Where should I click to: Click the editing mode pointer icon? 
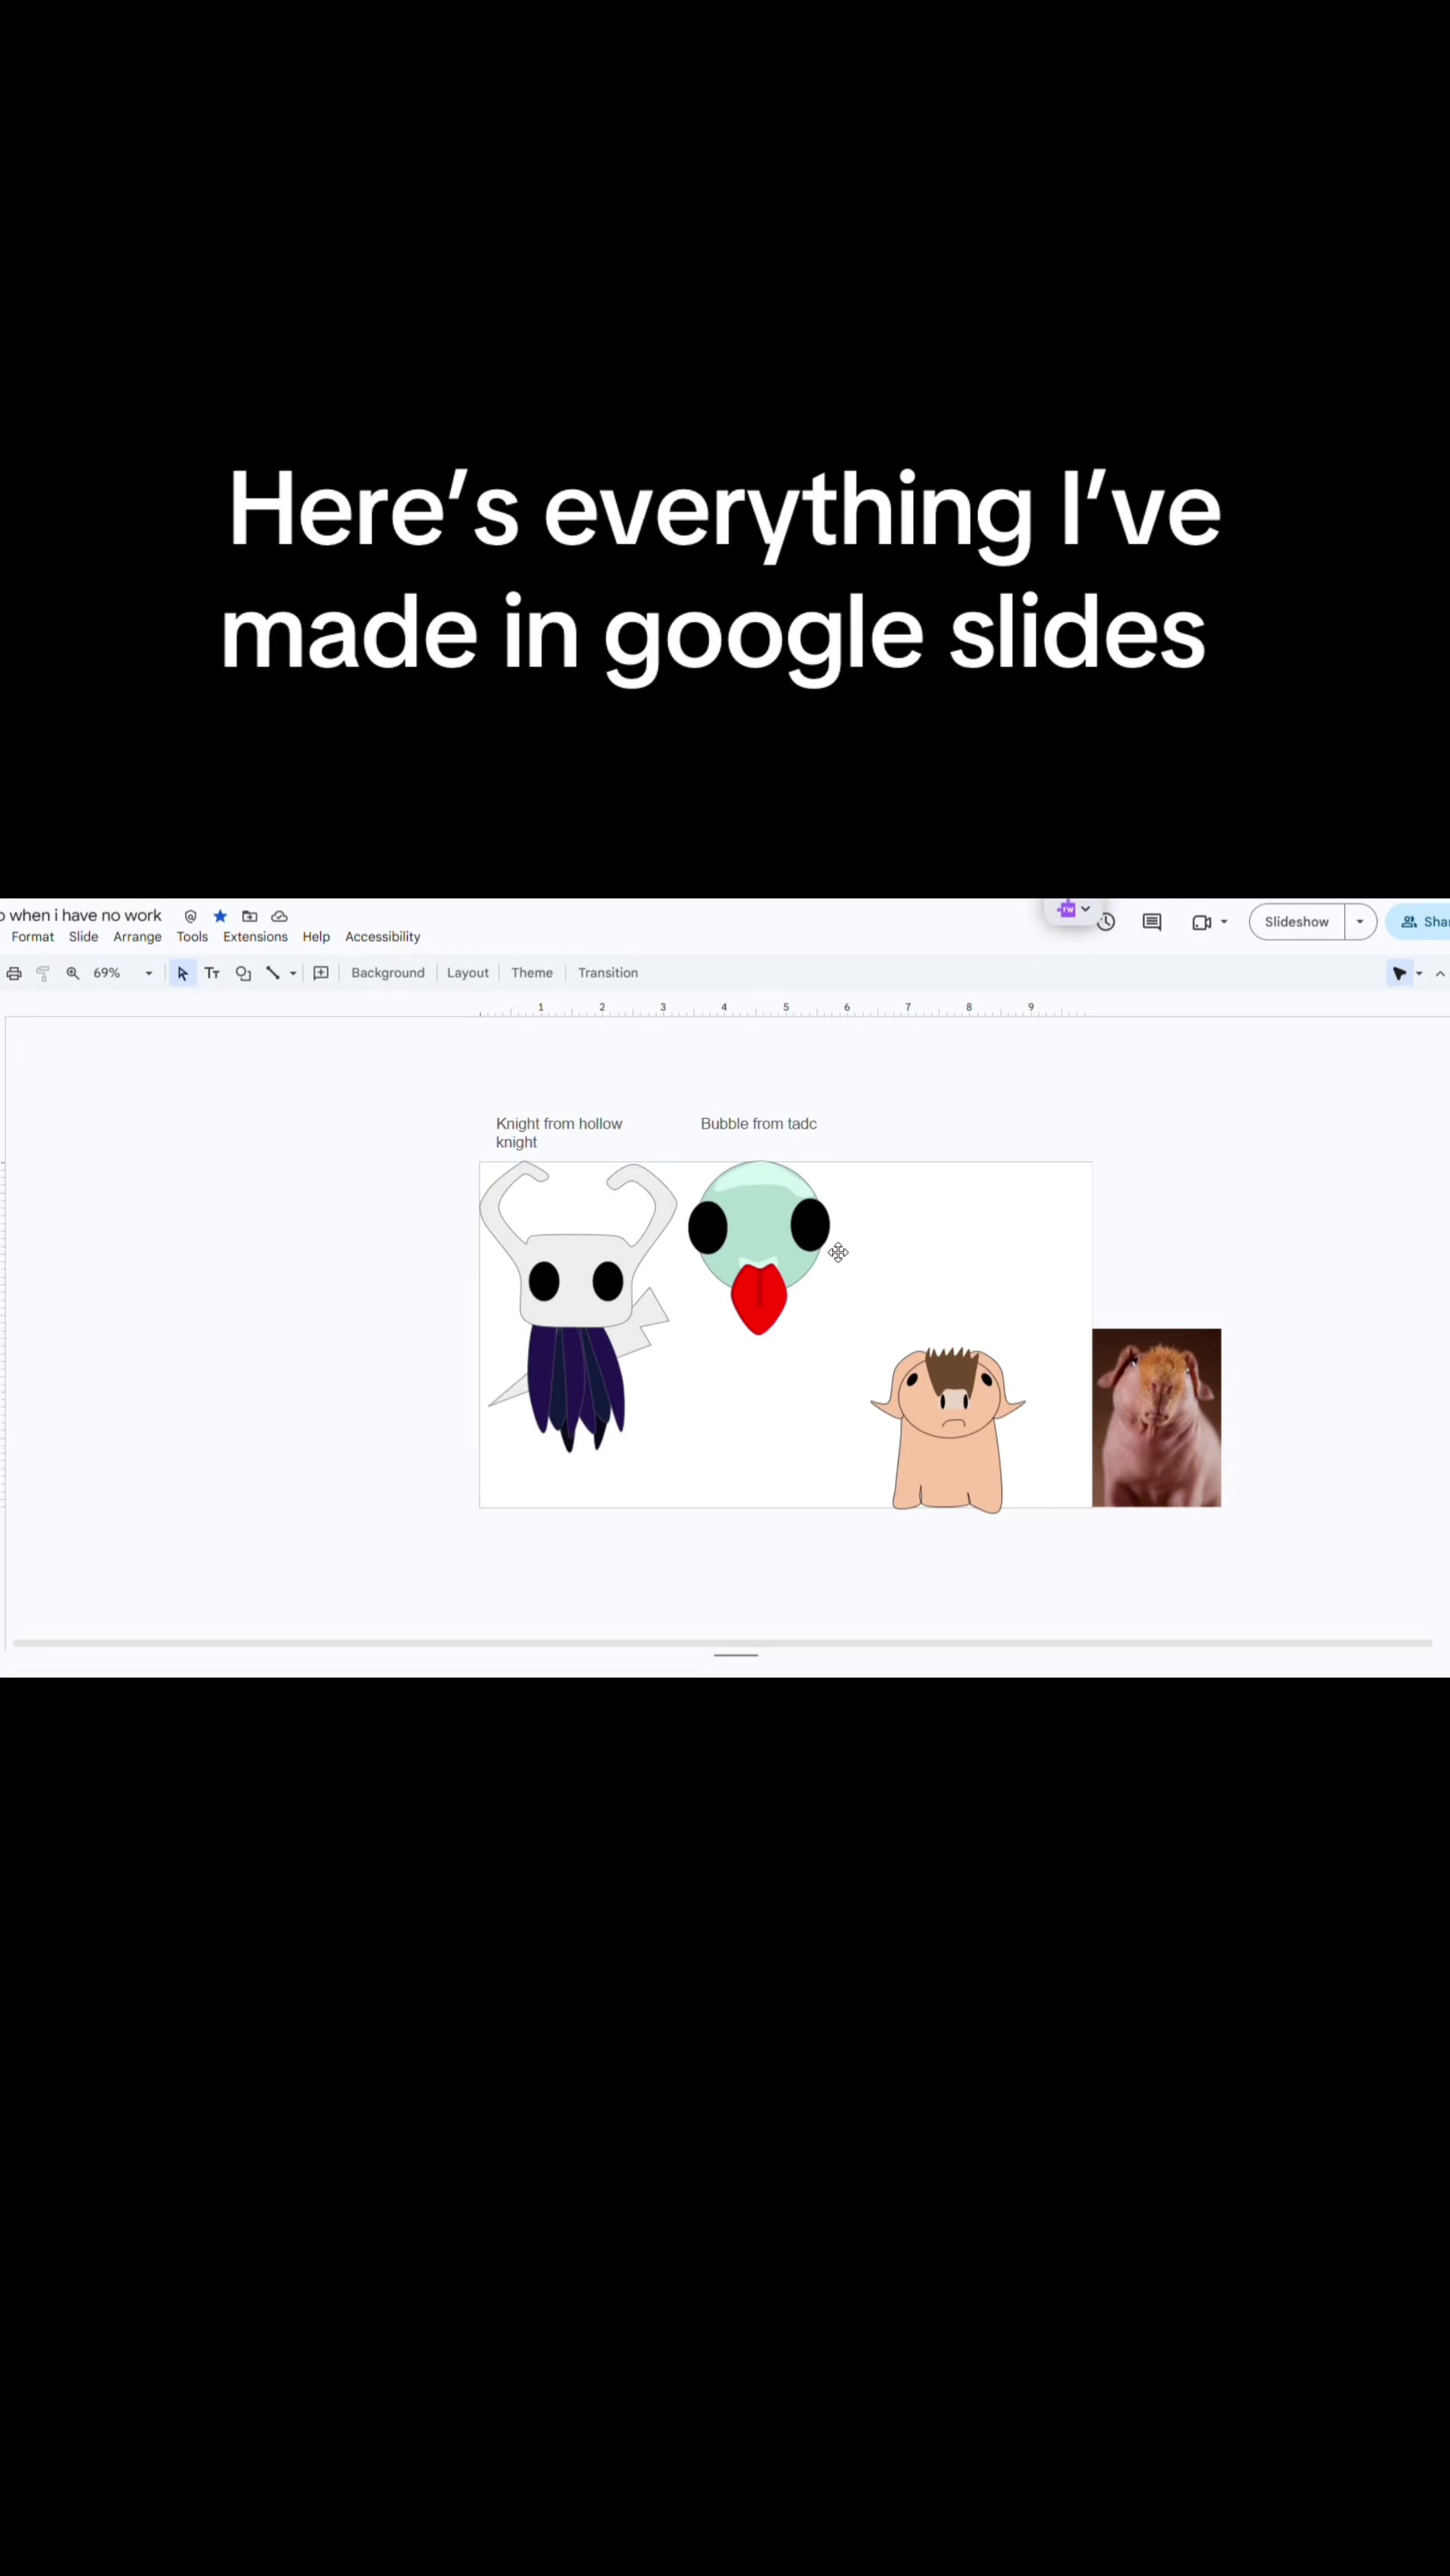(x=1399, y=973)
